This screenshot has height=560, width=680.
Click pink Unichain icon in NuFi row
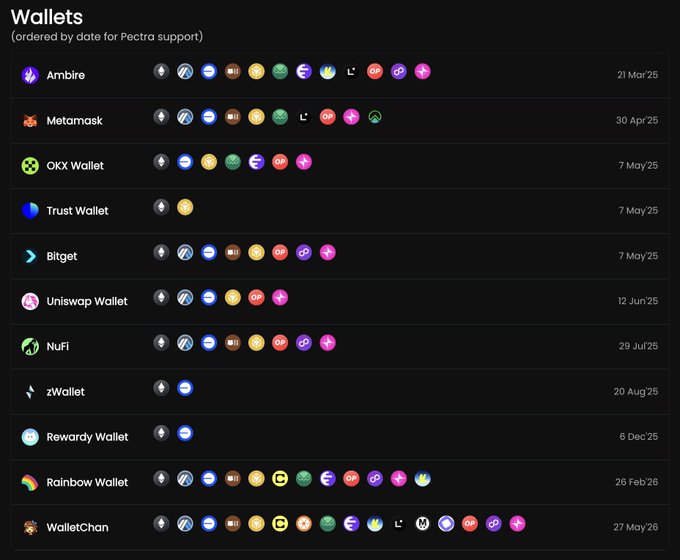pyautogui.click(x=327, y=343)
